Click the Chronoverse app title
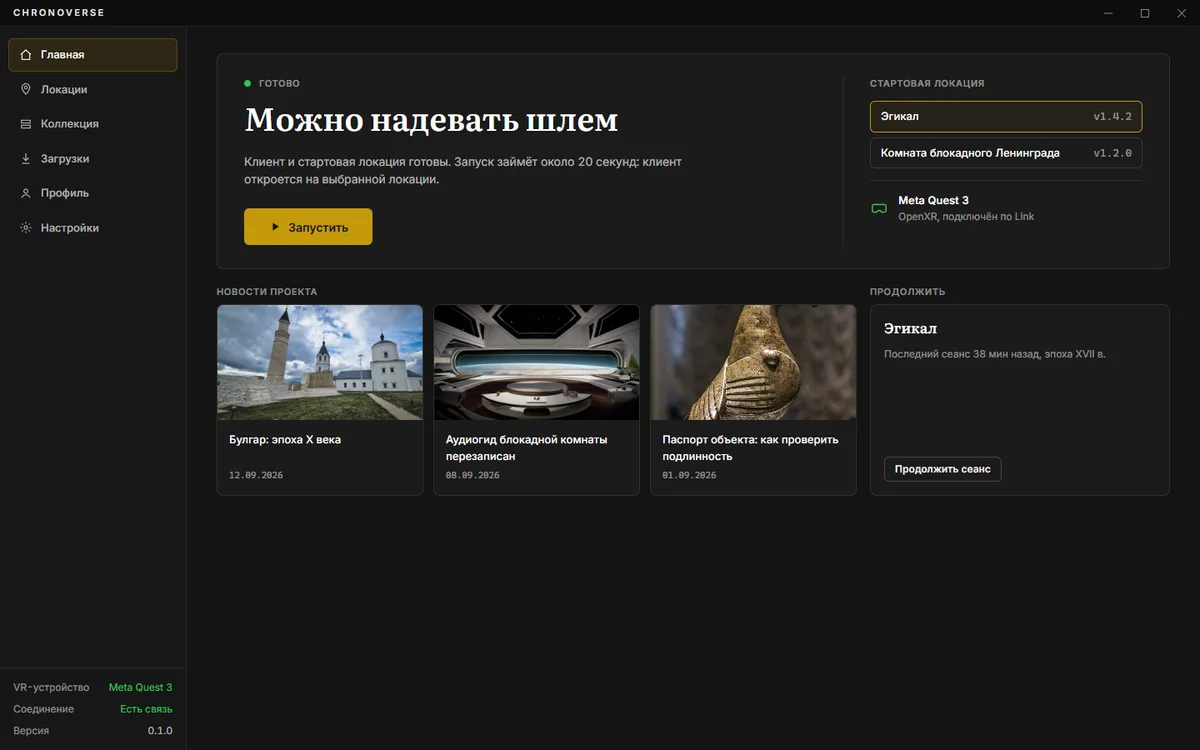The width and height of the screenshot is (1200, 750). tap(59, 13)
